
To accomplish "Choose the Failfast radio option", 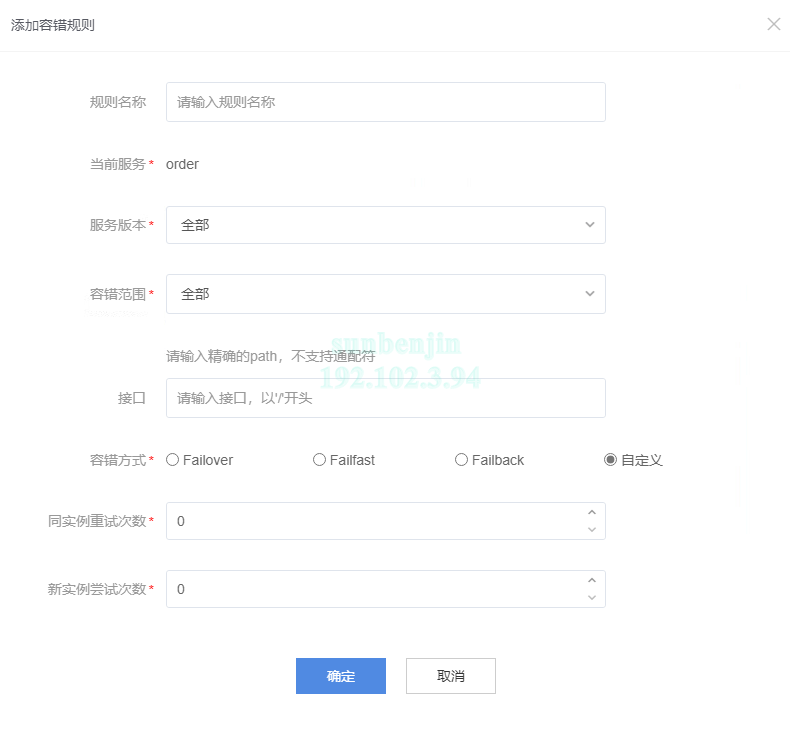I will (x=320, y=460).
